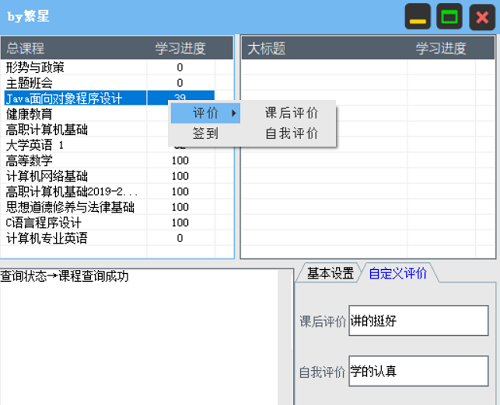500x405 pixels.
Task: Expand the 评价 submenu arrow
Action: click(234, 113)
